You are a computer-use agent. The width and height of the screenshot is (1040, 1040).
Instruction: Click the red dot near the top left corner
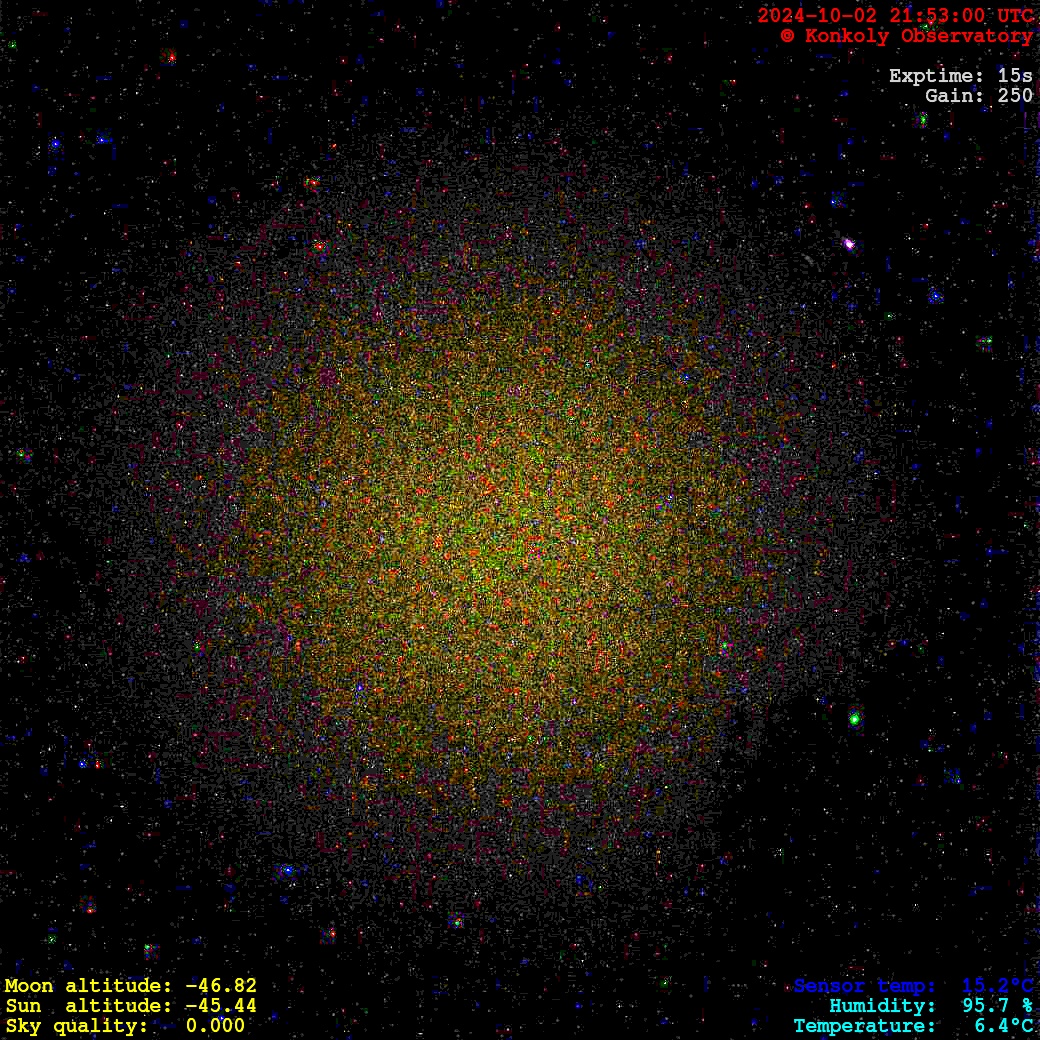[x=170, y=57]
